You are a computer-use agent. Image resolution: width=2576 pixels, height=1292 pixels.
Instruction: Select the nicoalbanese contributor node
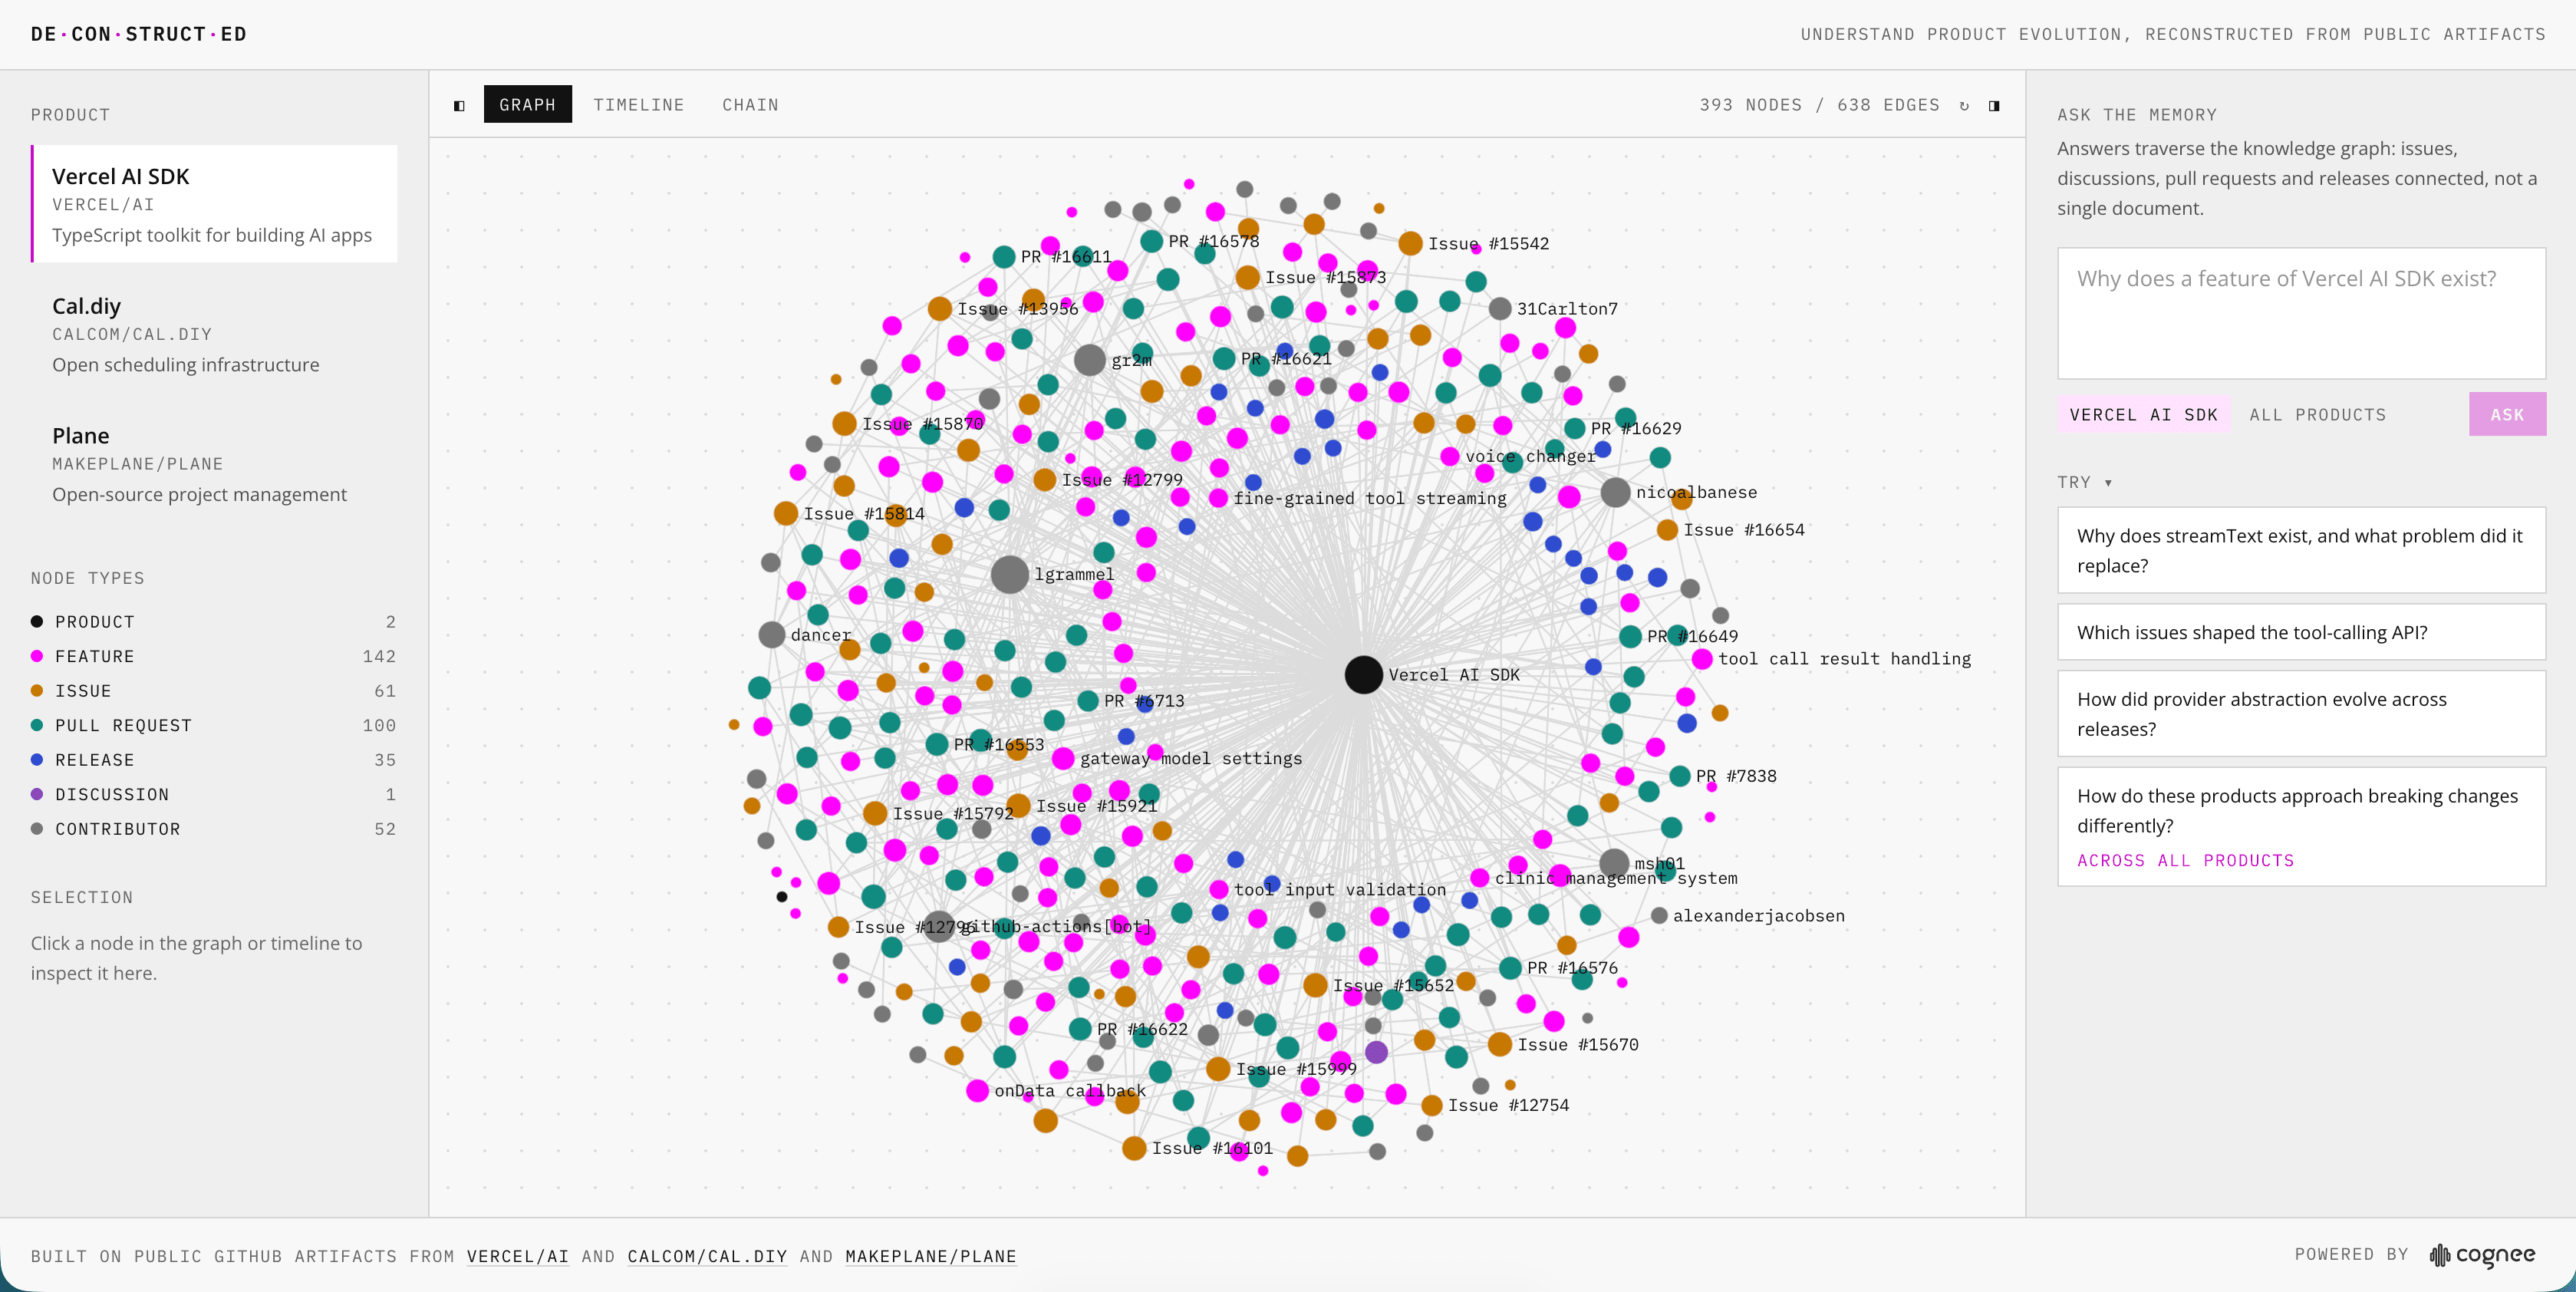tap(1615, 492)
